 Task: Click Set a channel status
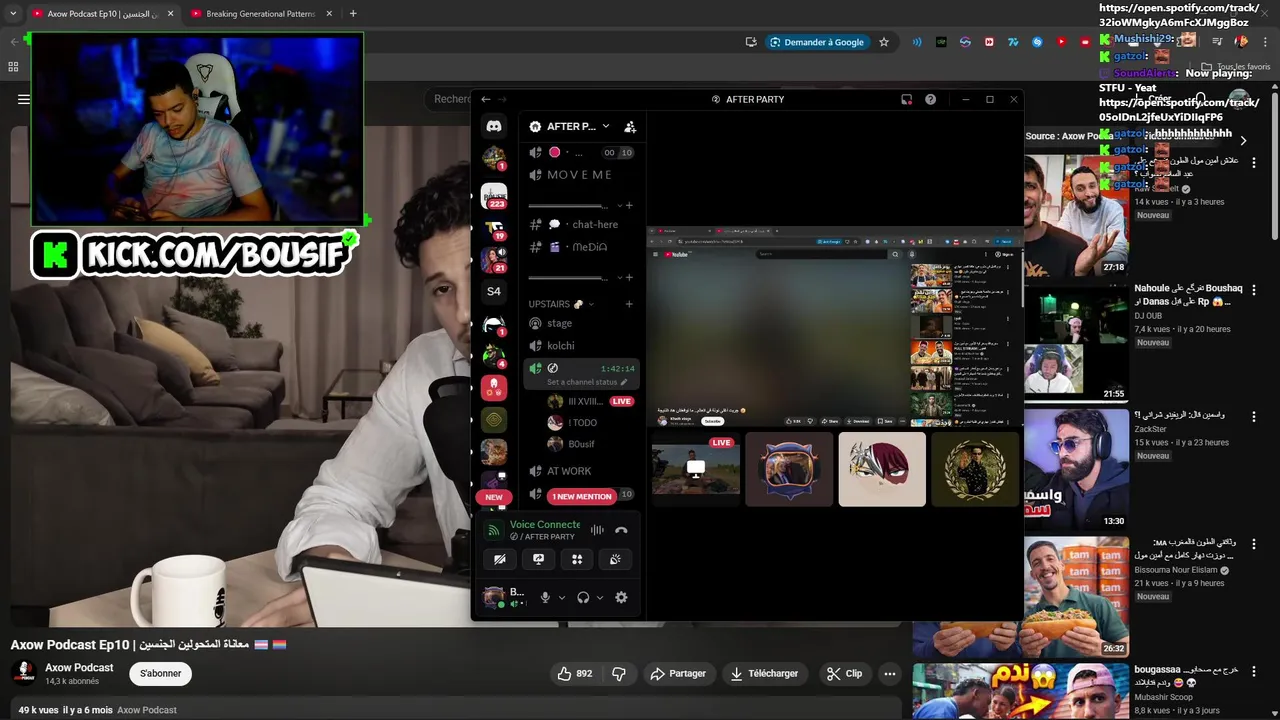coord(587,382)
